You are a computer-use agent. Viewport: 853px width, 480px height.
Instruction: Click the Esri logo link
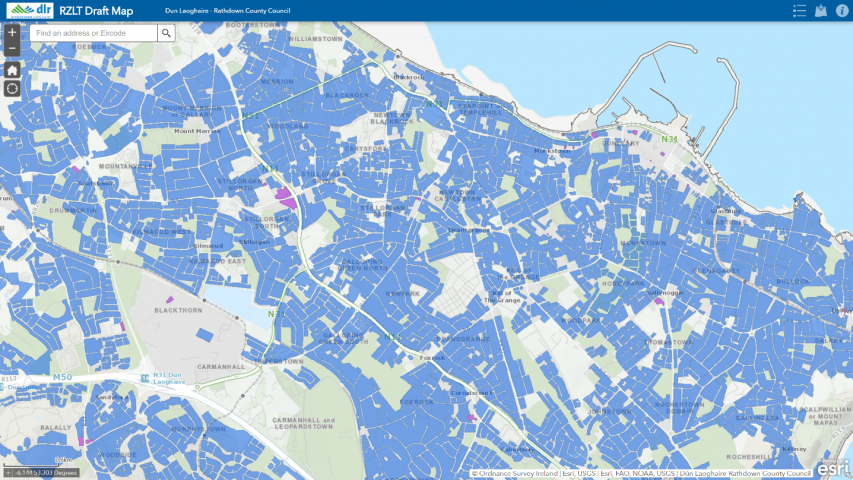tap(833, 467)
